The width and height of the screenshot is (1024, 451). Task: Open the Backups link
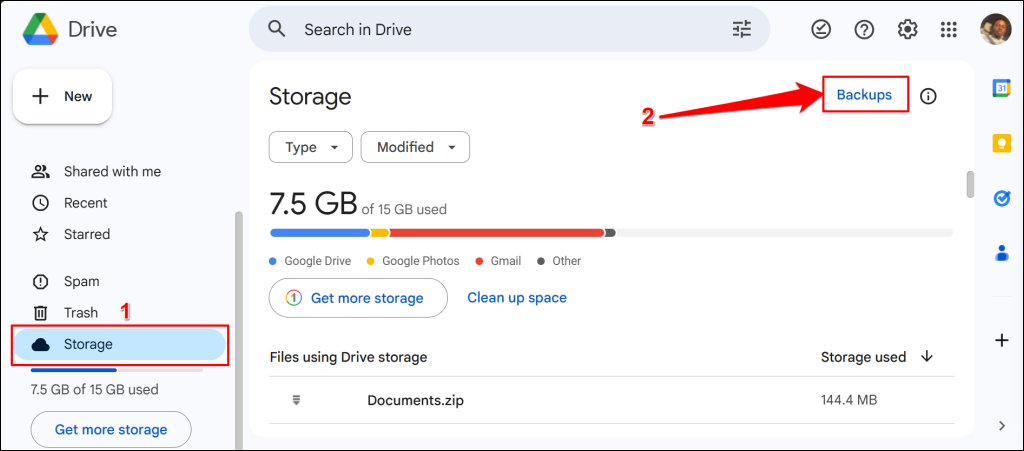click(x=864, y=95)
